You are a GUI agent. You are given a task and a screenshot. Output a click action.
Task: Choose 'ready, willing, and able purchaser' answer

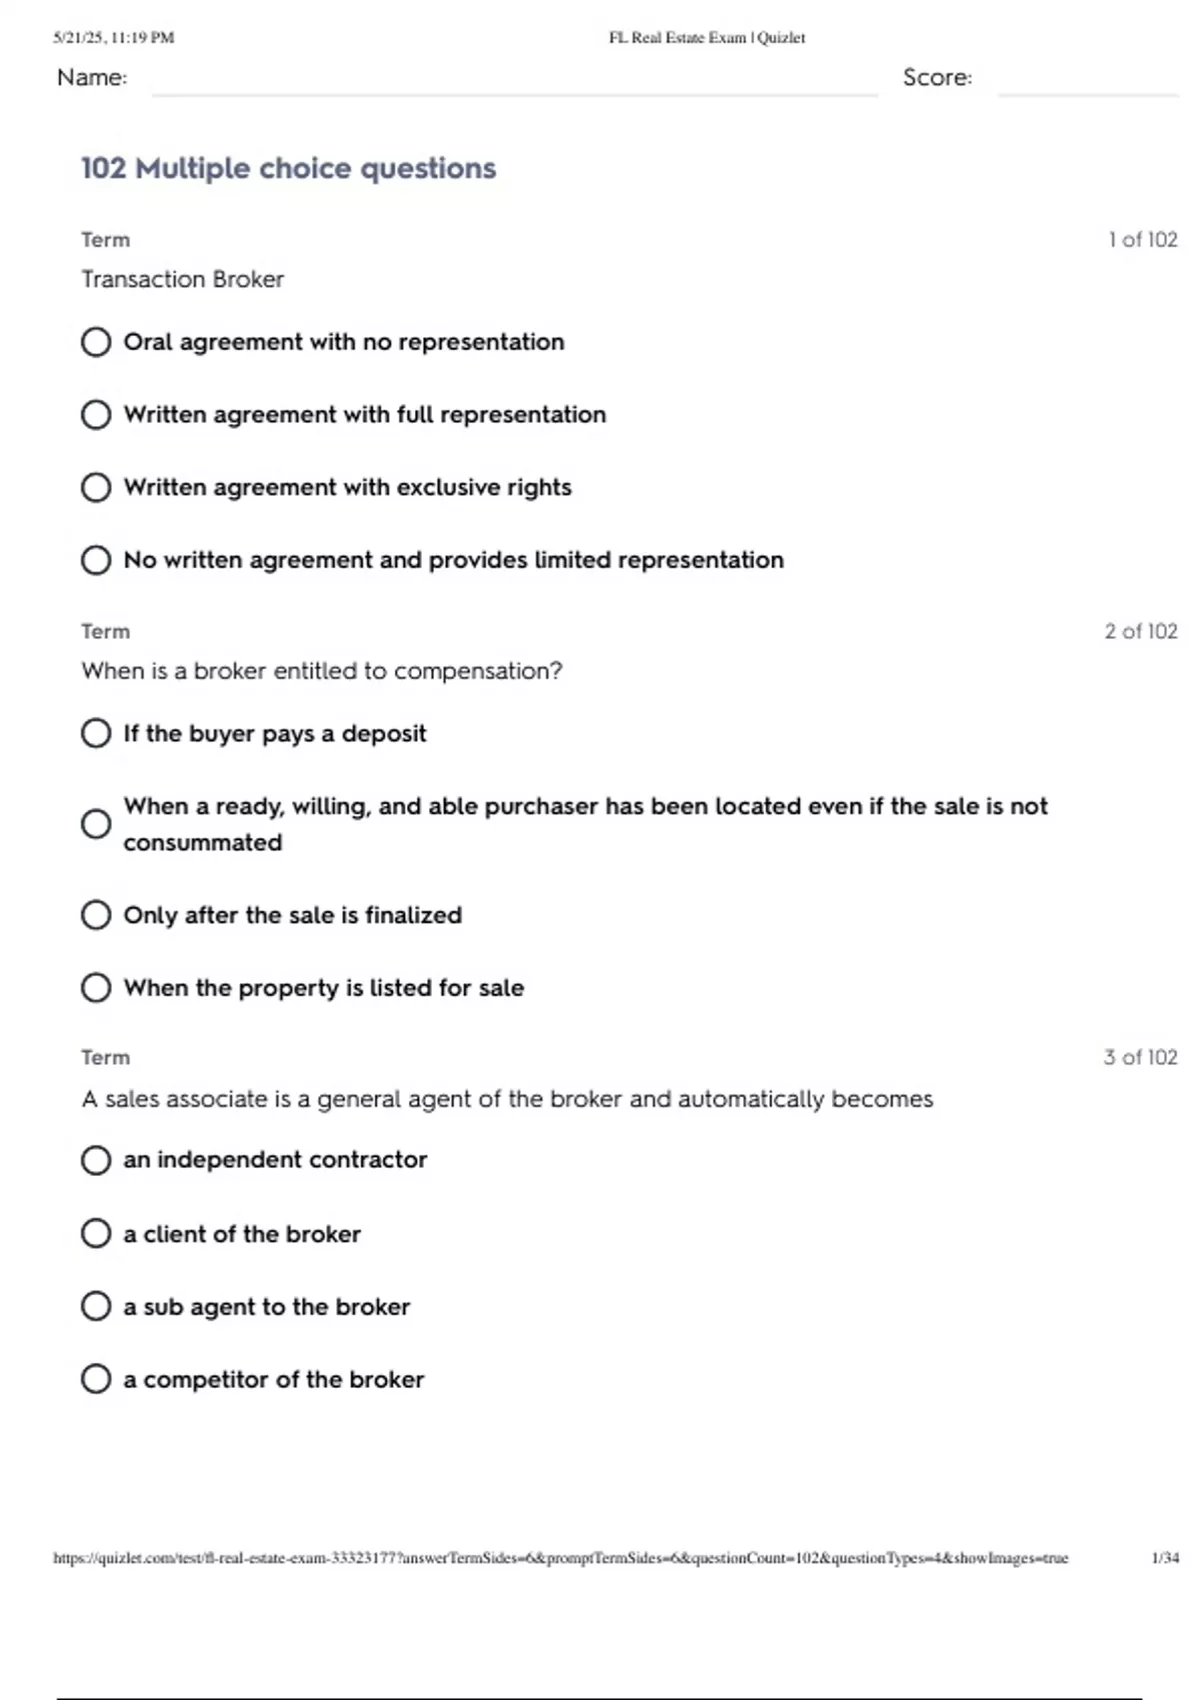click(96, 824)
